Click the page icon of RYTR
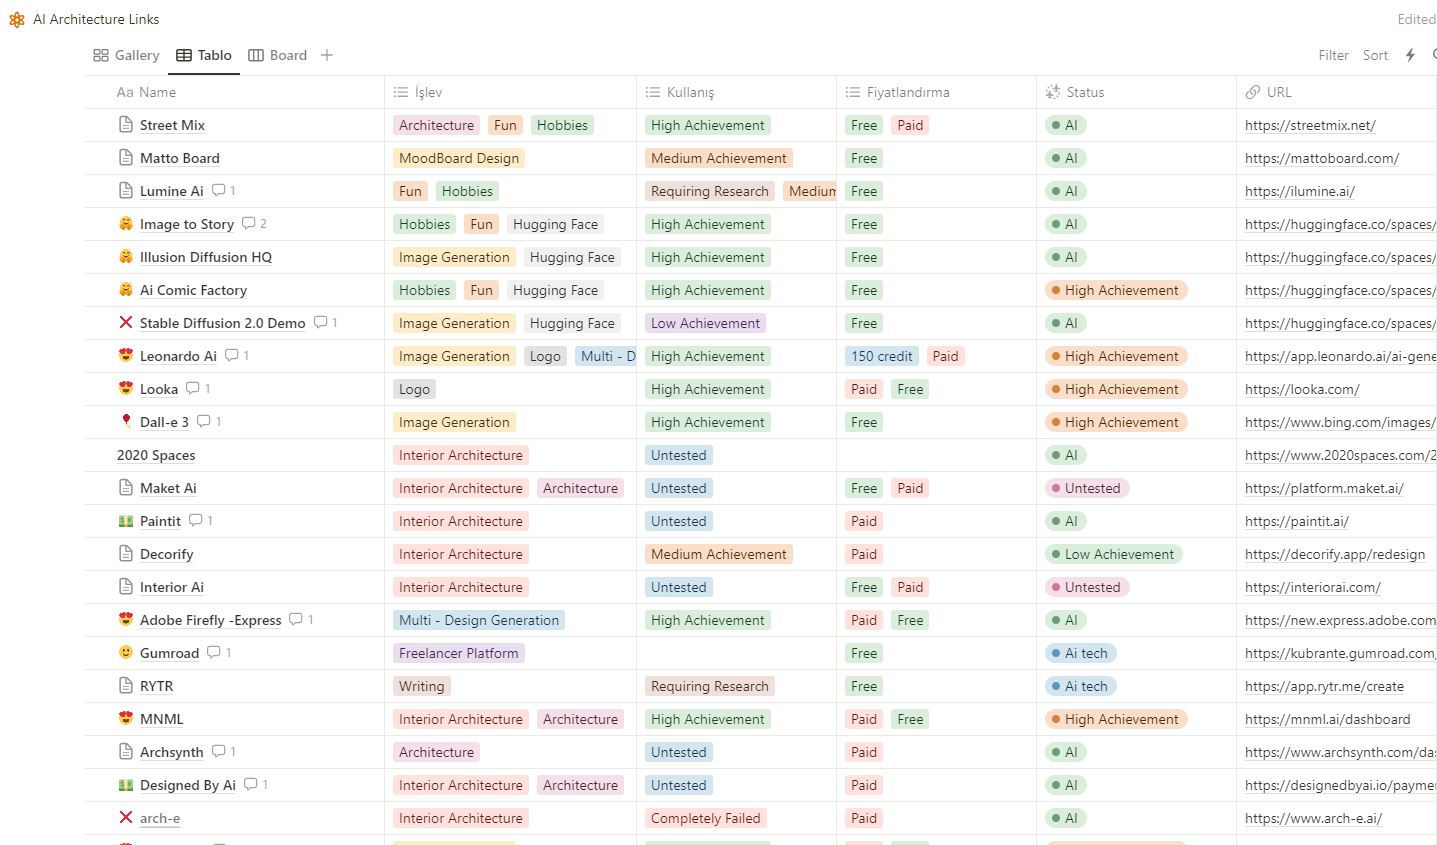 pyautogui.click(x=126, y=686)
